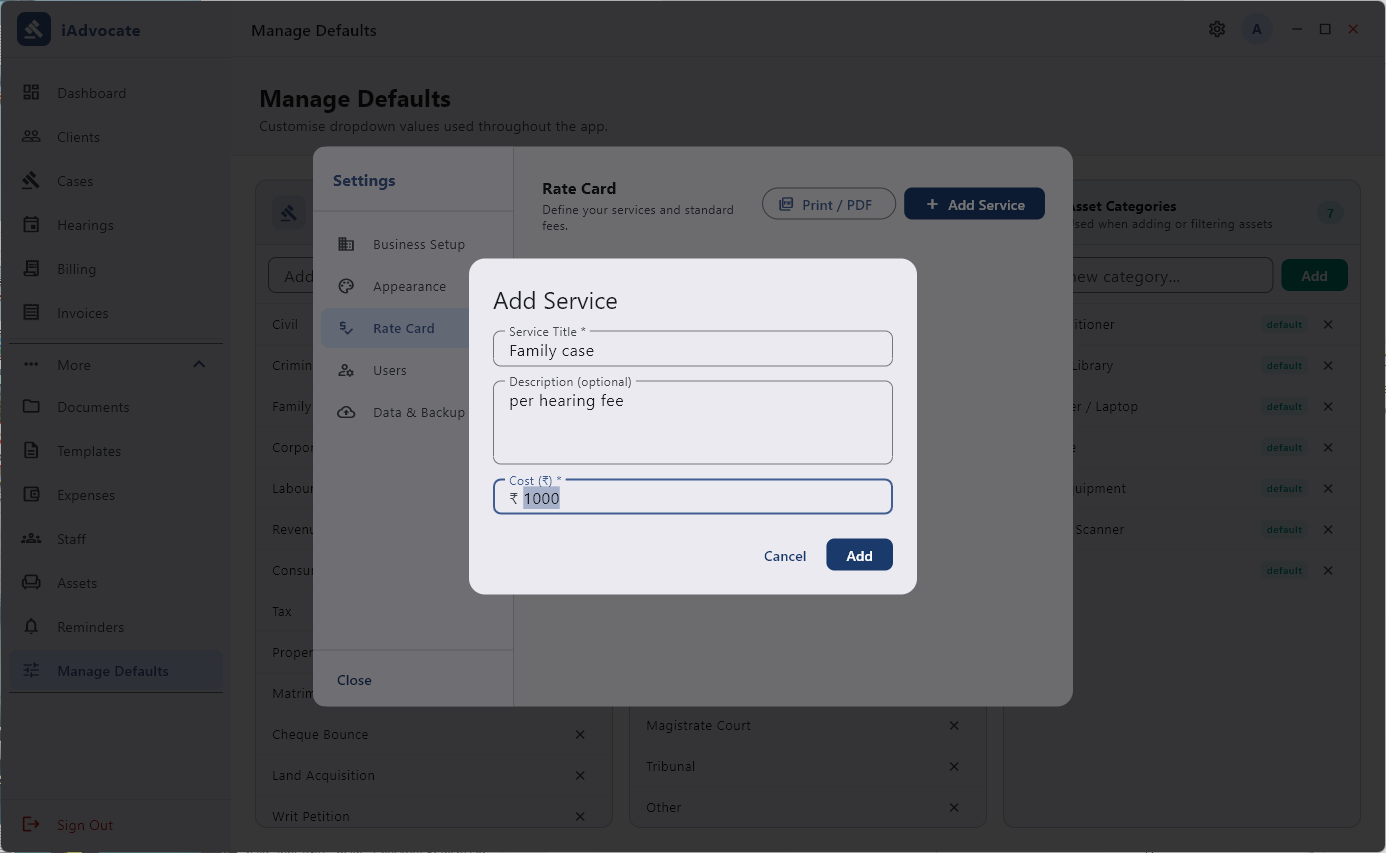Open the three-dots More menu
The image size is (1386, 853).
[x=31, y=364]
